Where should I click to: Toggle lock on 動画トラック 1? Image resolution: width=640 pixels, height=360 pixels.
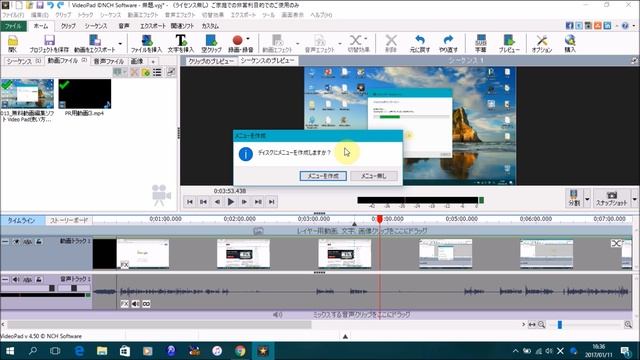39,242
